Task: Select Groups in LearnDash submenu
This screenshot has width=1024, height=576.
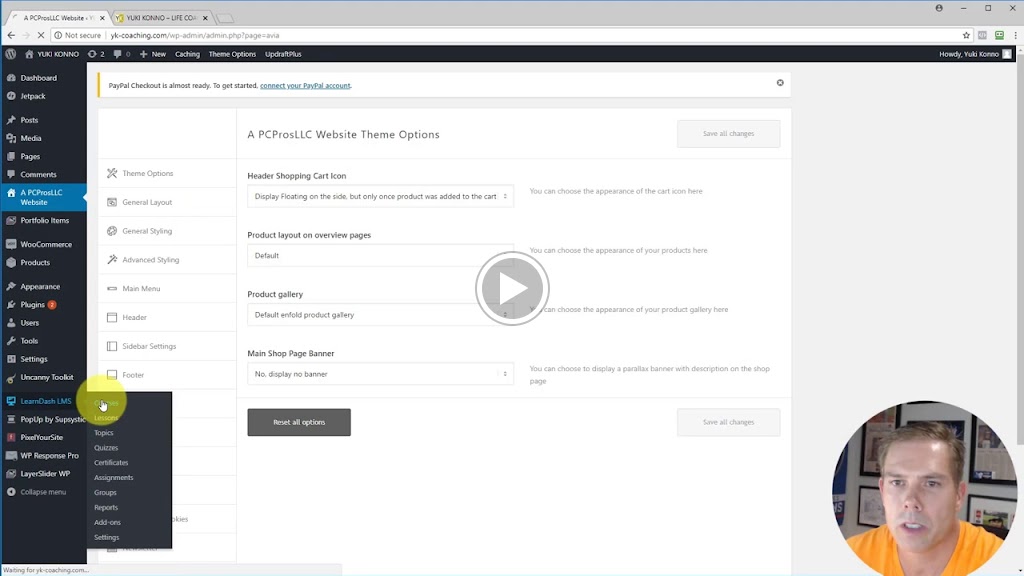Action: coord(105,493)
